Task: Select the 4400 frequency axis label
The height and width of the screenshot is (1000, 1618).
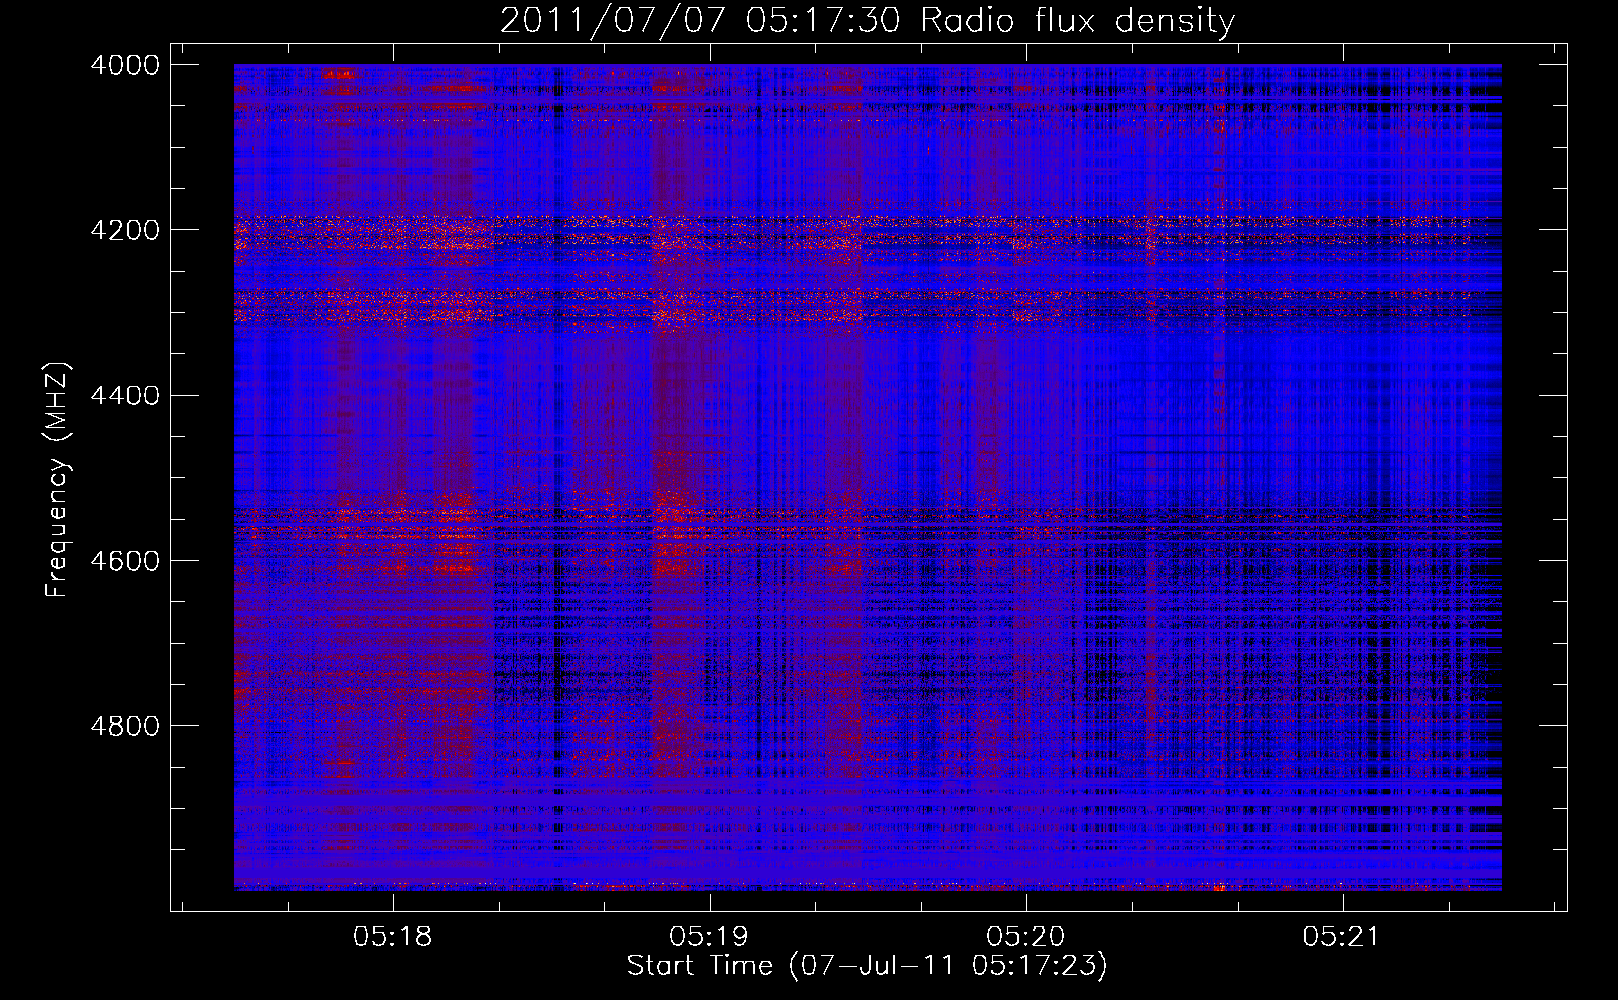Action: pos(125,396)
